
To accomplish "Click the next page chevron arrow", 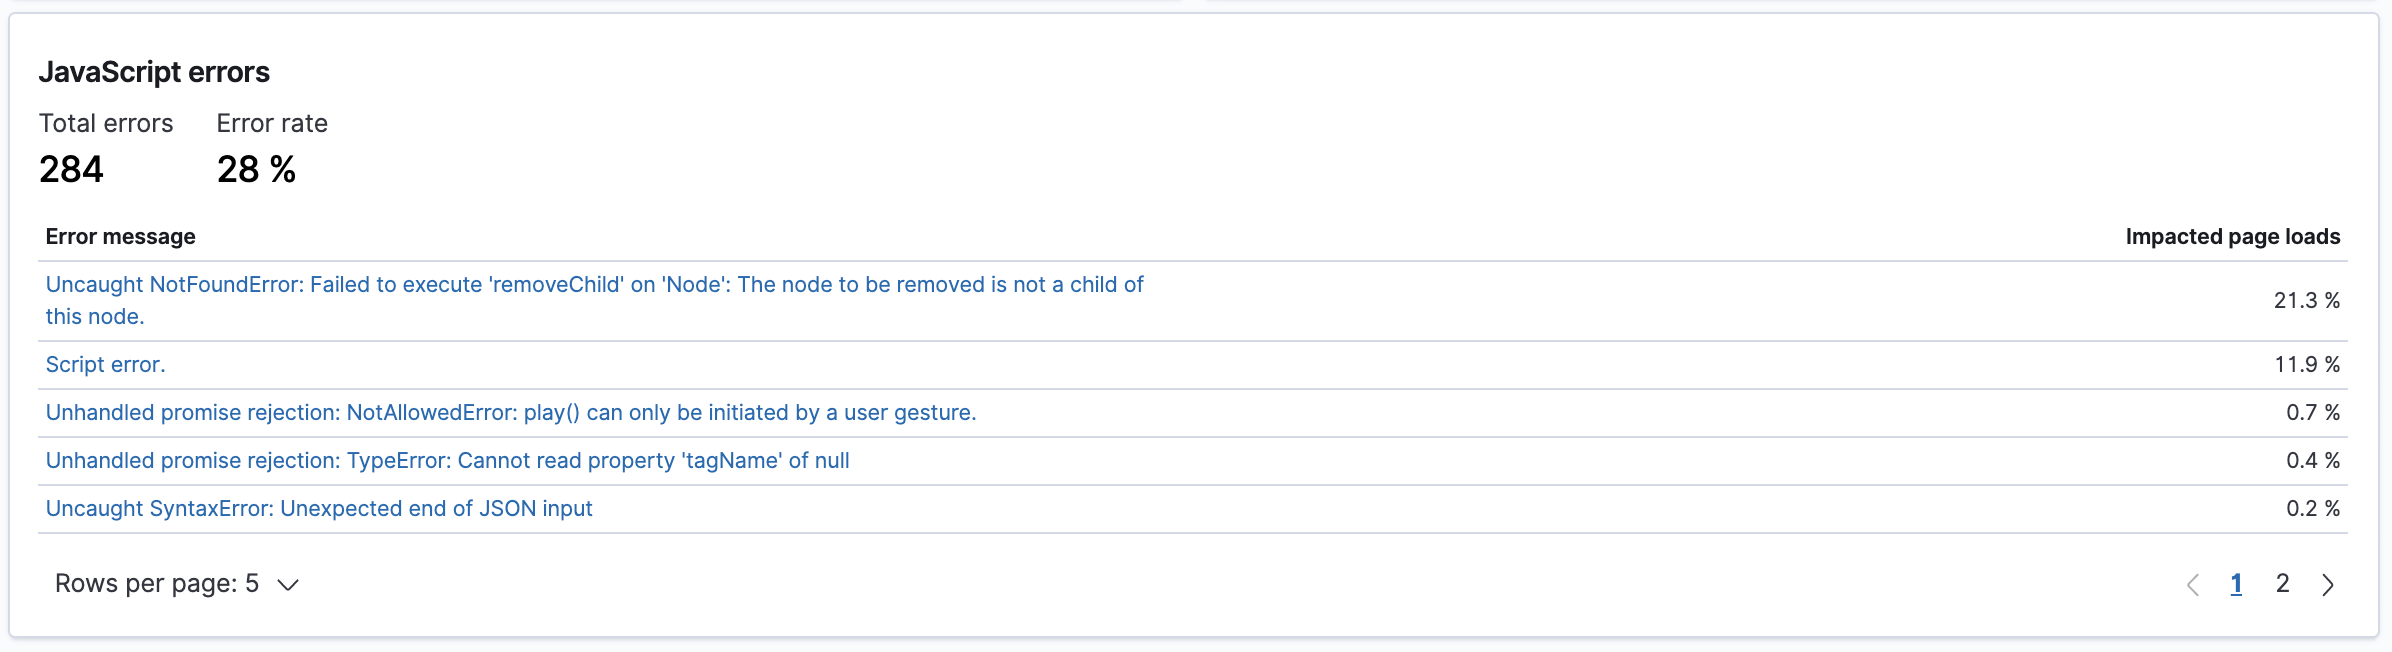I will tap(2330, 583).
